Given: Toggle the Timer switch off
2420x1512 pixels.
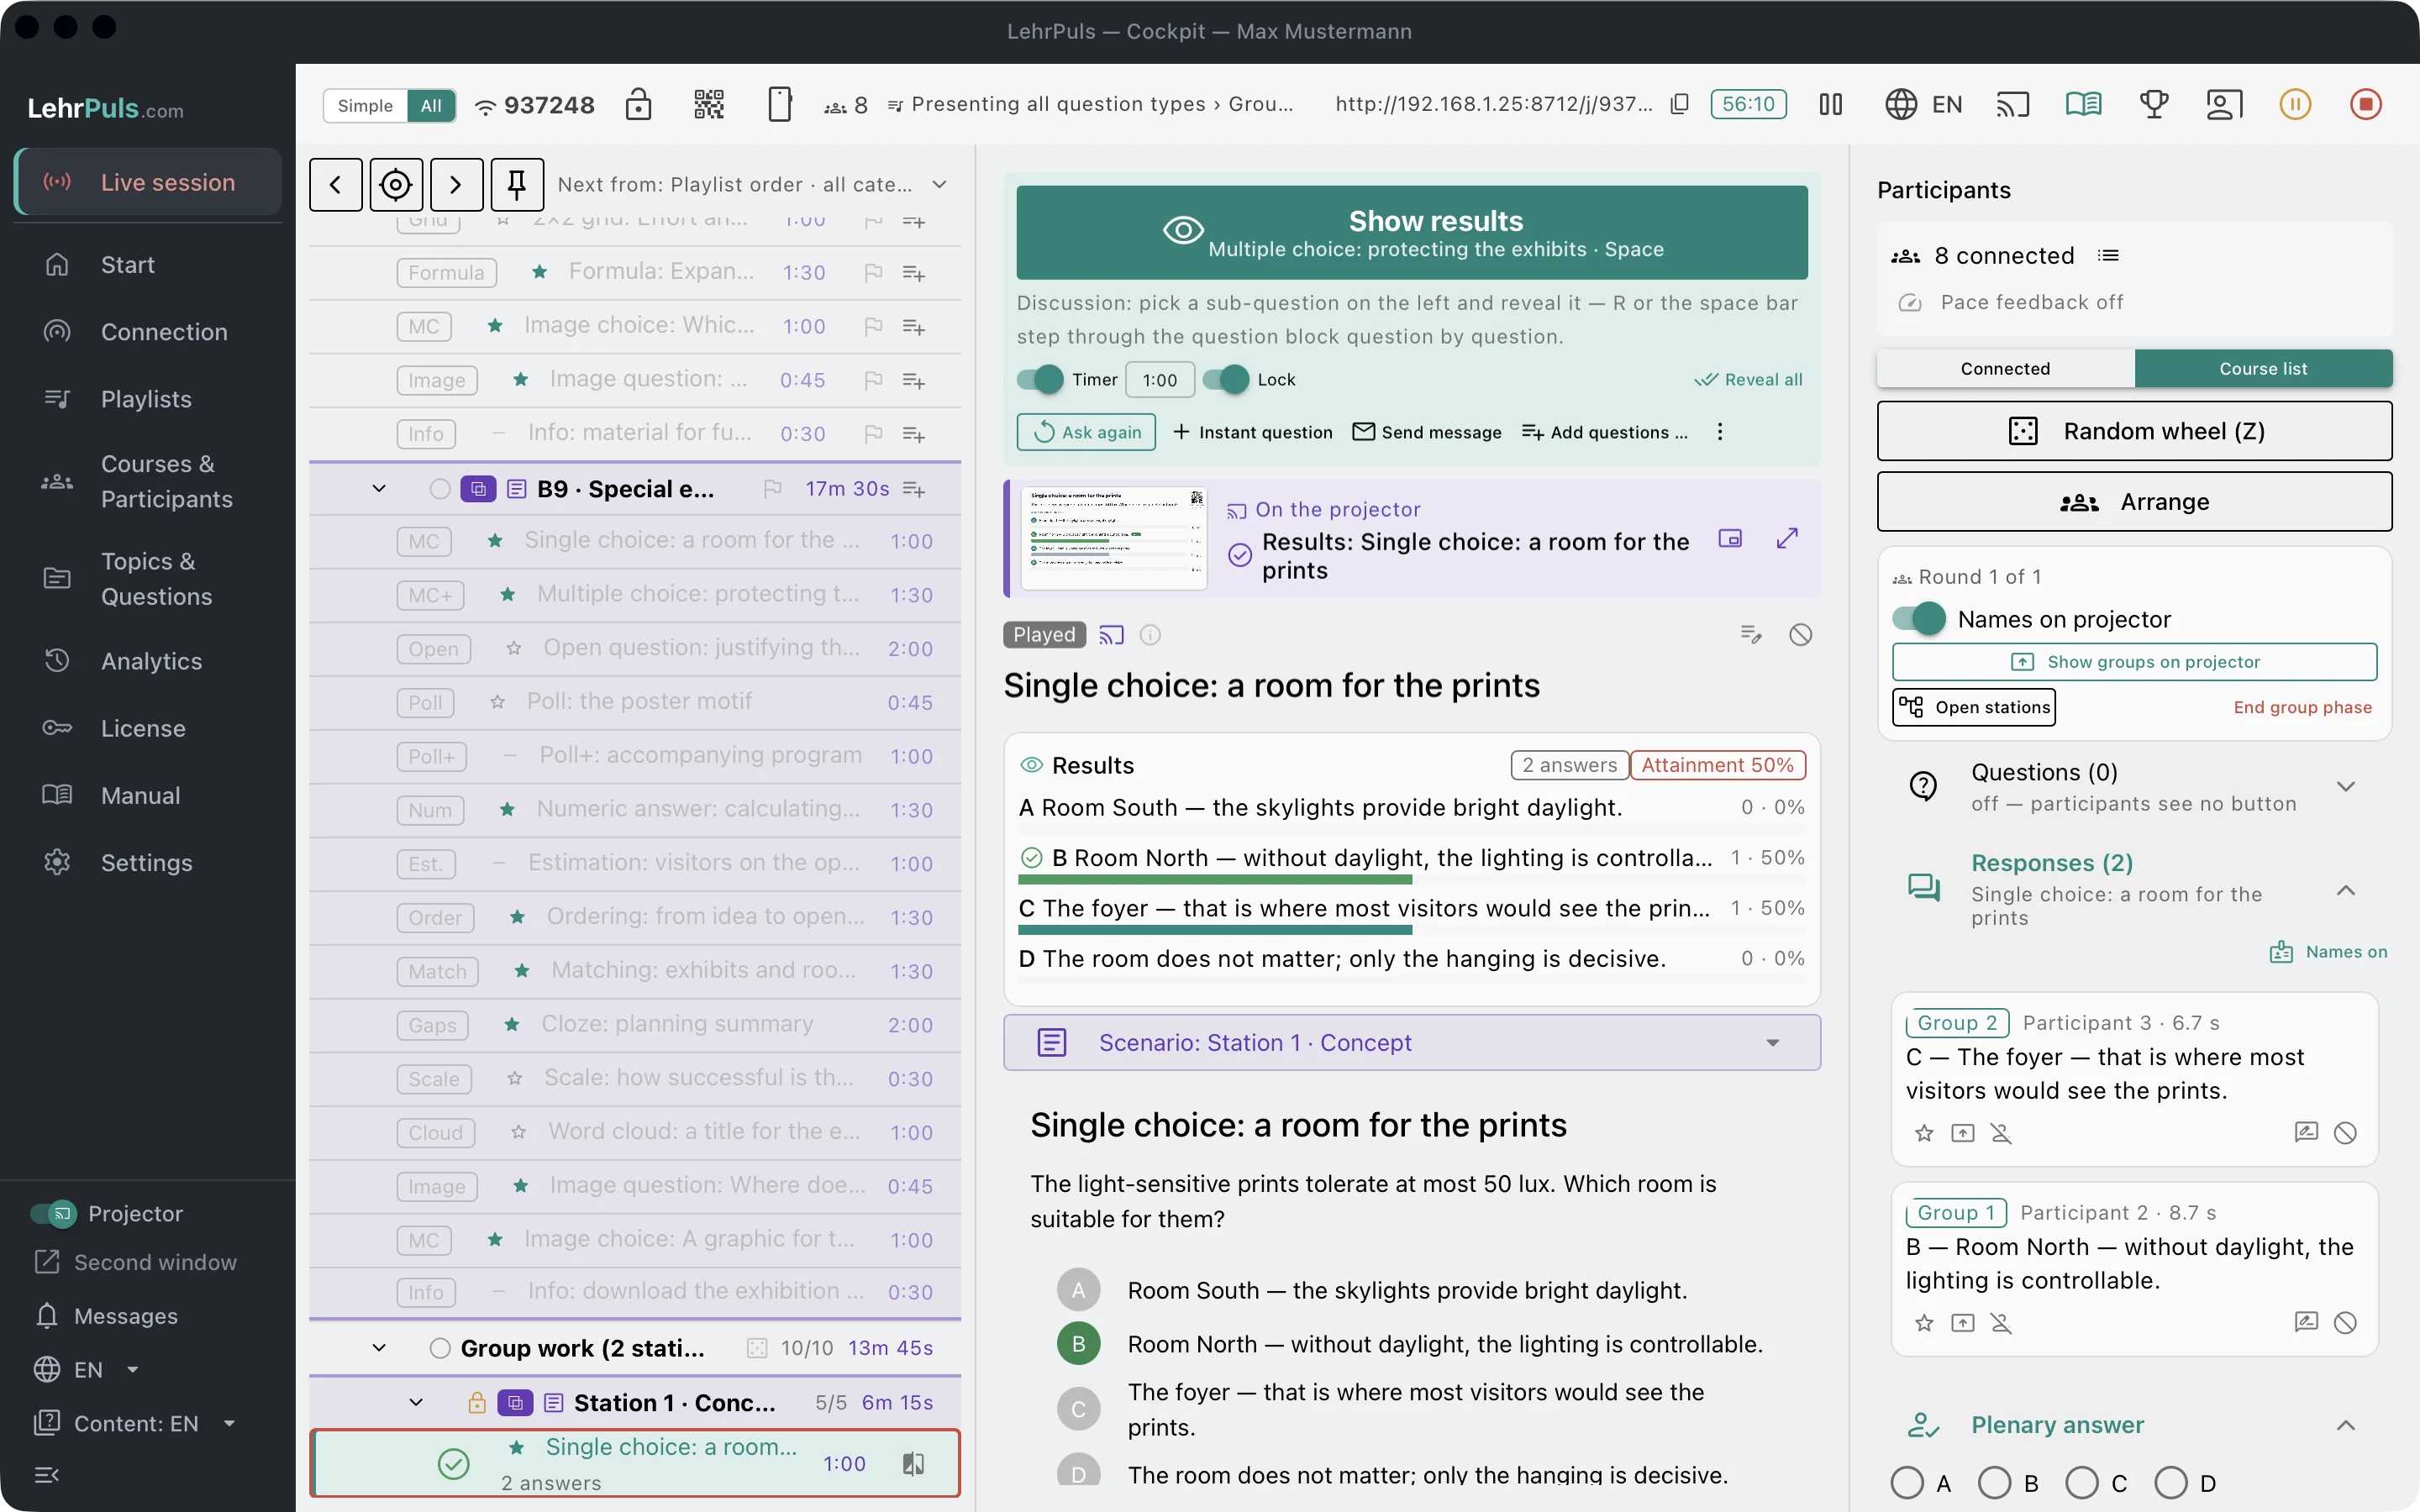Looking at the screenshot, I should (1040, 380).
